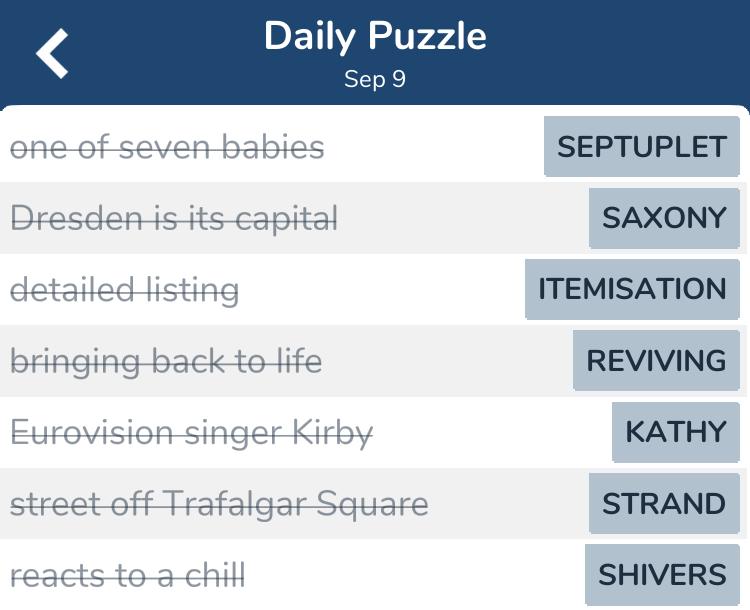Viewport: 750px width, 610px height.
Task: Click blank area in the SHIVERS clue row
Action: (x=415, y=575)
